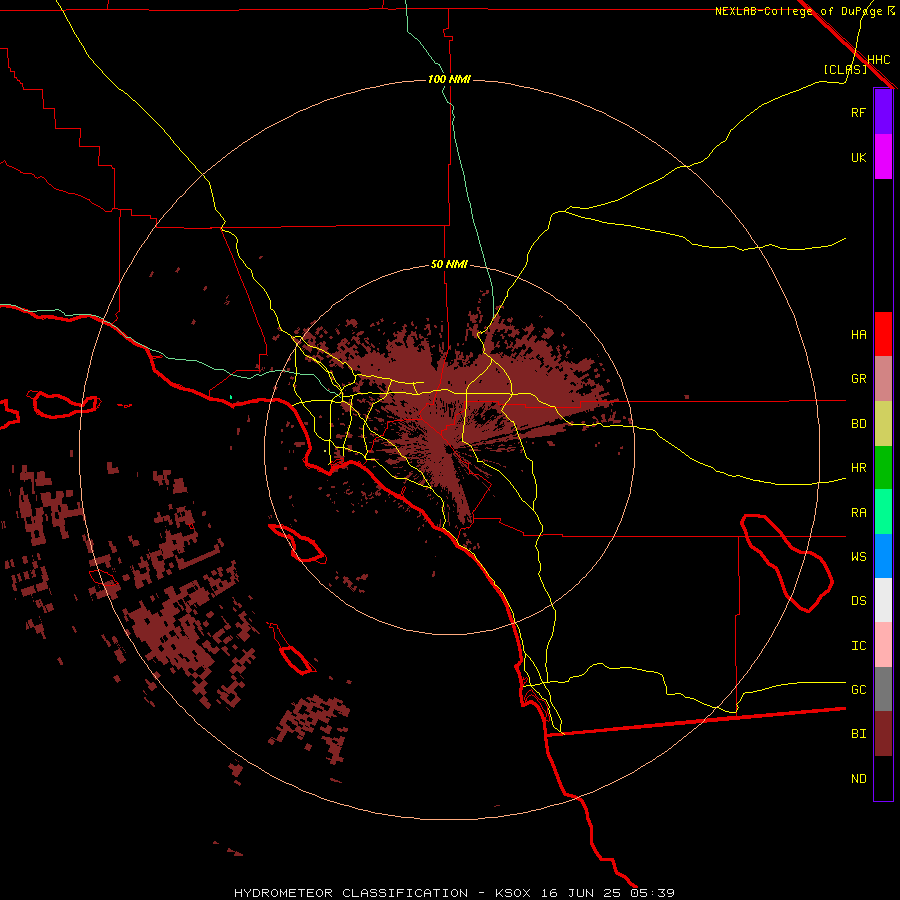Click the 100 NMI range ring label
This screenshot has width=900, height=900.
click(x=449, y=79)
